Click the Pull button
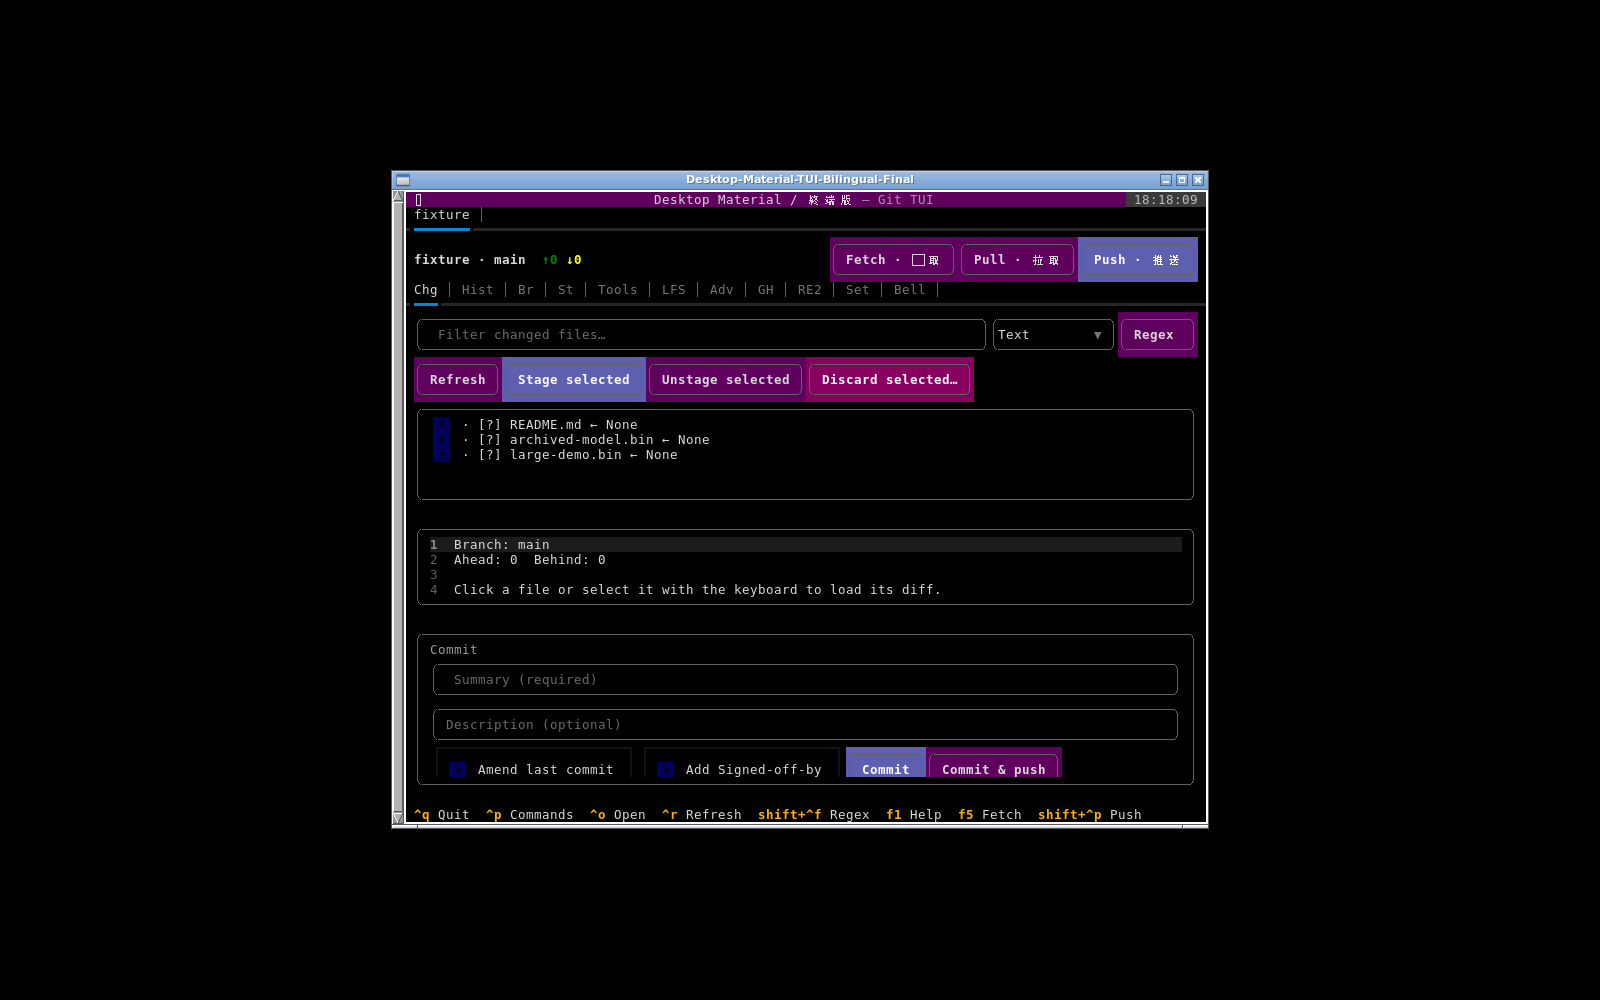Viewport: 1600px width, 1000px height. click(x=1017, y=260)
